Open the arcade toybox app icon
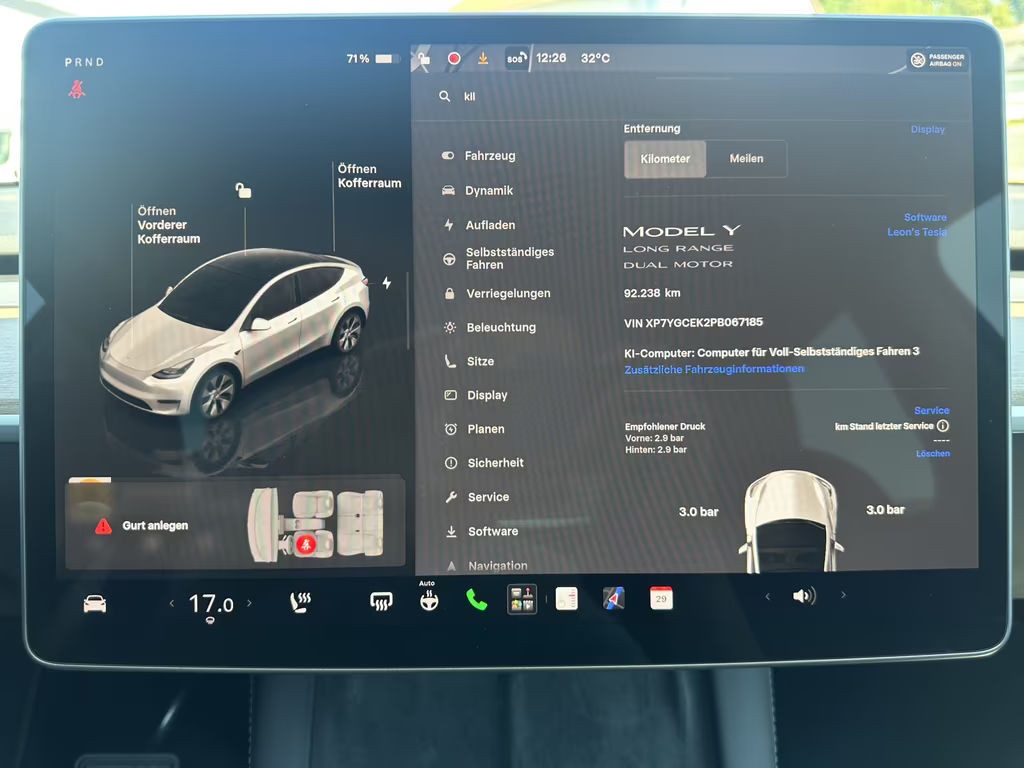The width and height of the screenshot is (1024, 768). coord(522,599)
